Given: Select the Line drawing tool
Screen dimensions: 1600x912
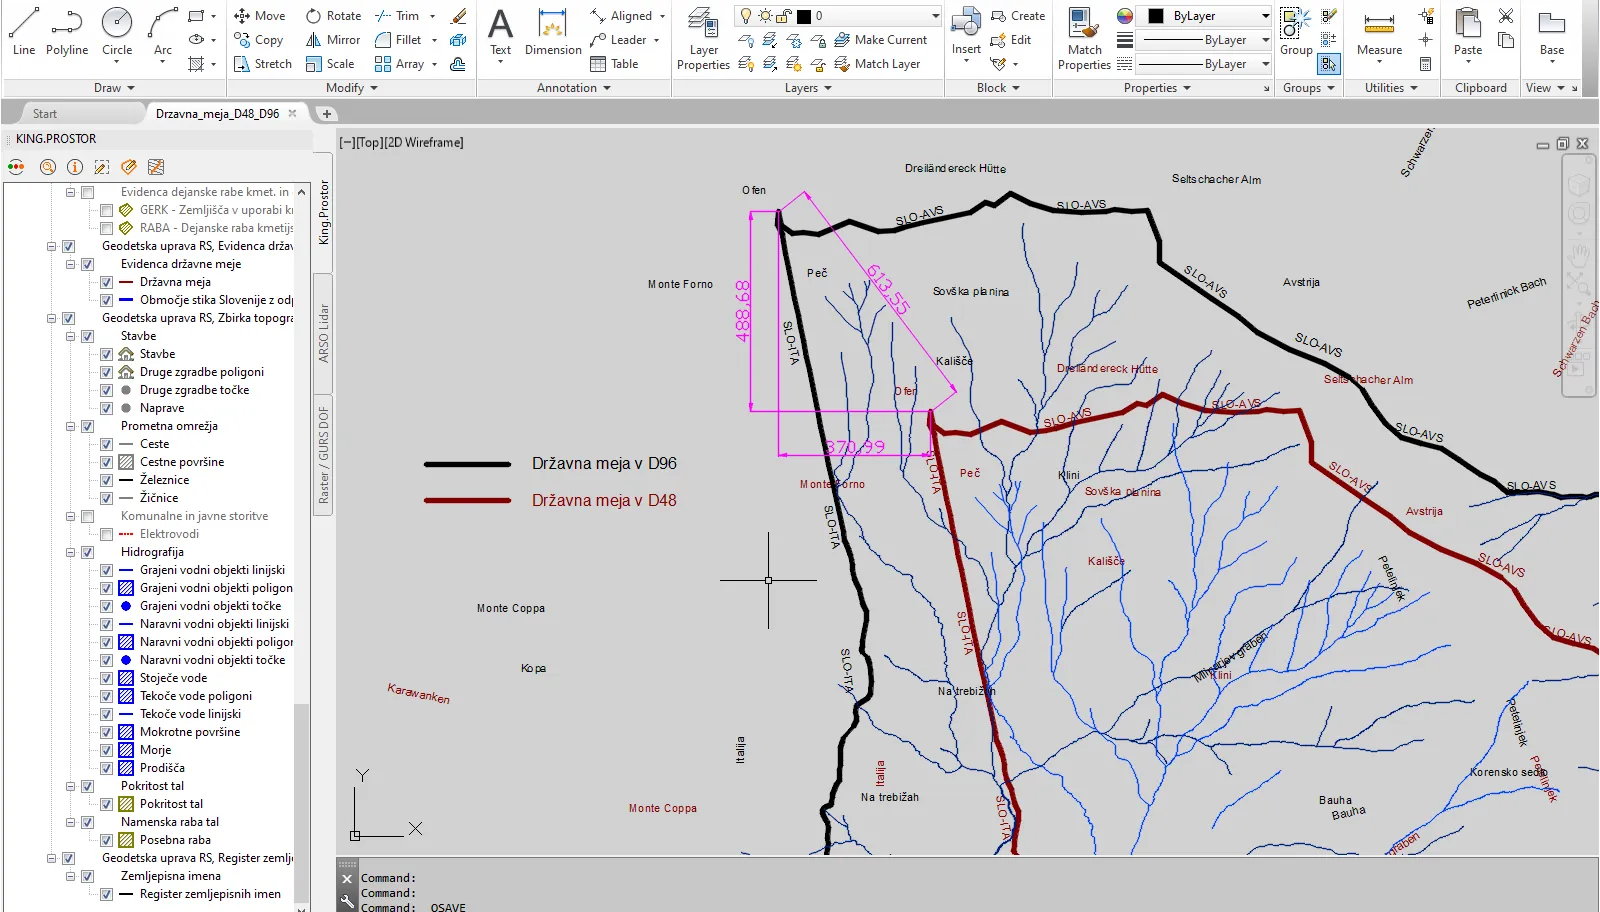Looking at the screenshot, I should point(24,31).
